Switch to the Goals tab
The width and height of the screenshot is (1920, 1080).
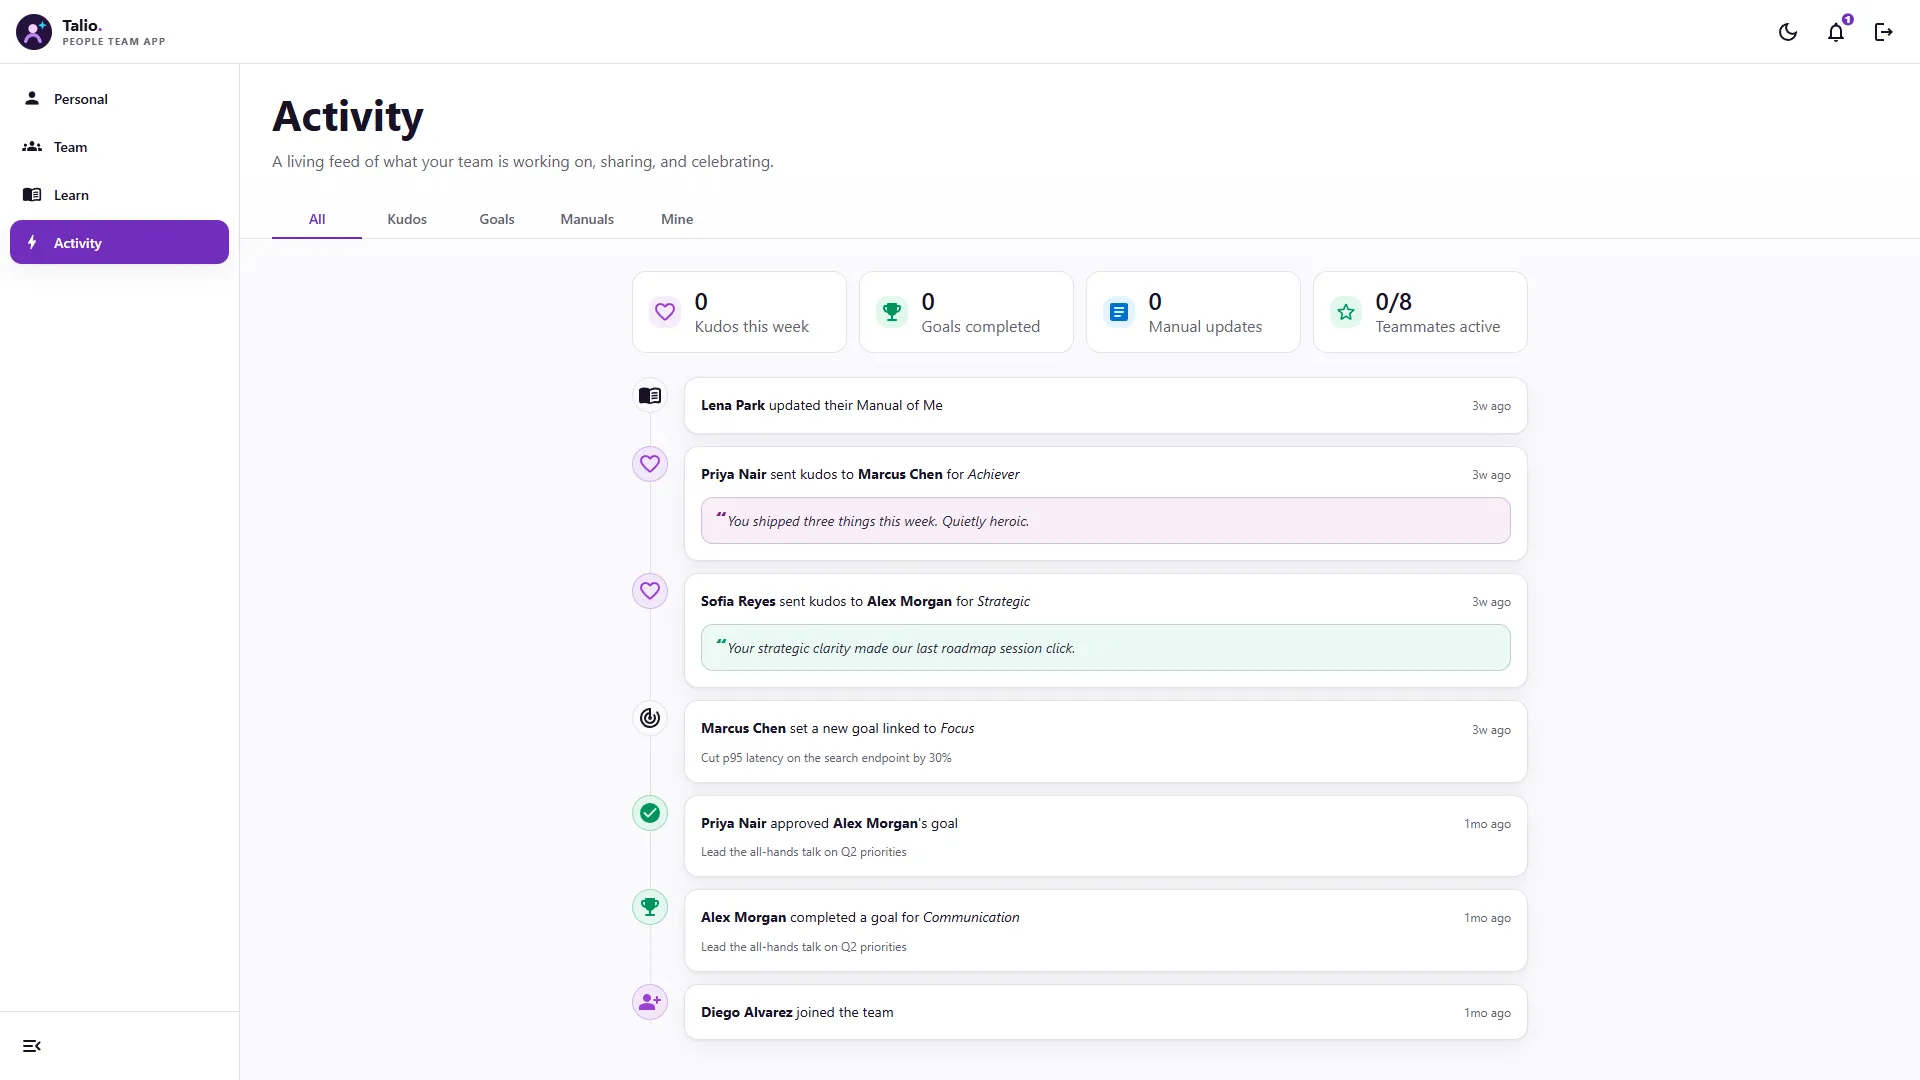pos(497,219)
